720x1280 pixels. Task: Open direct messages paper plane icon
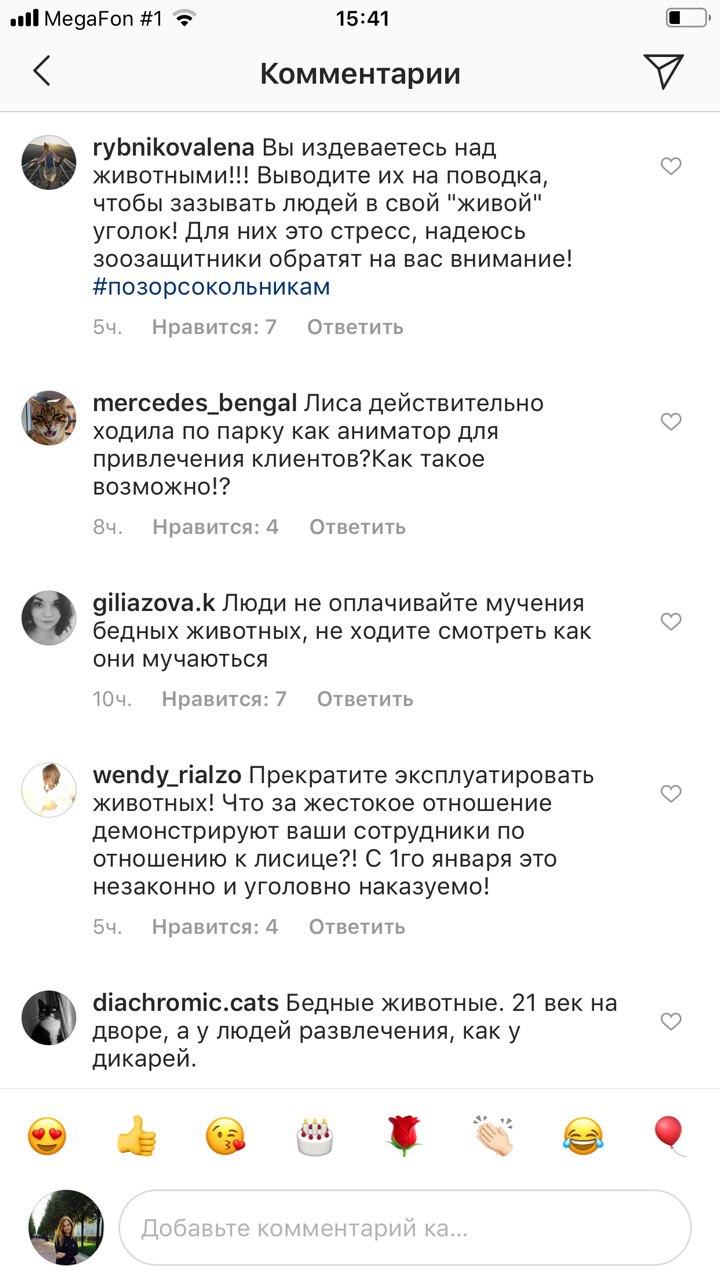663,71
